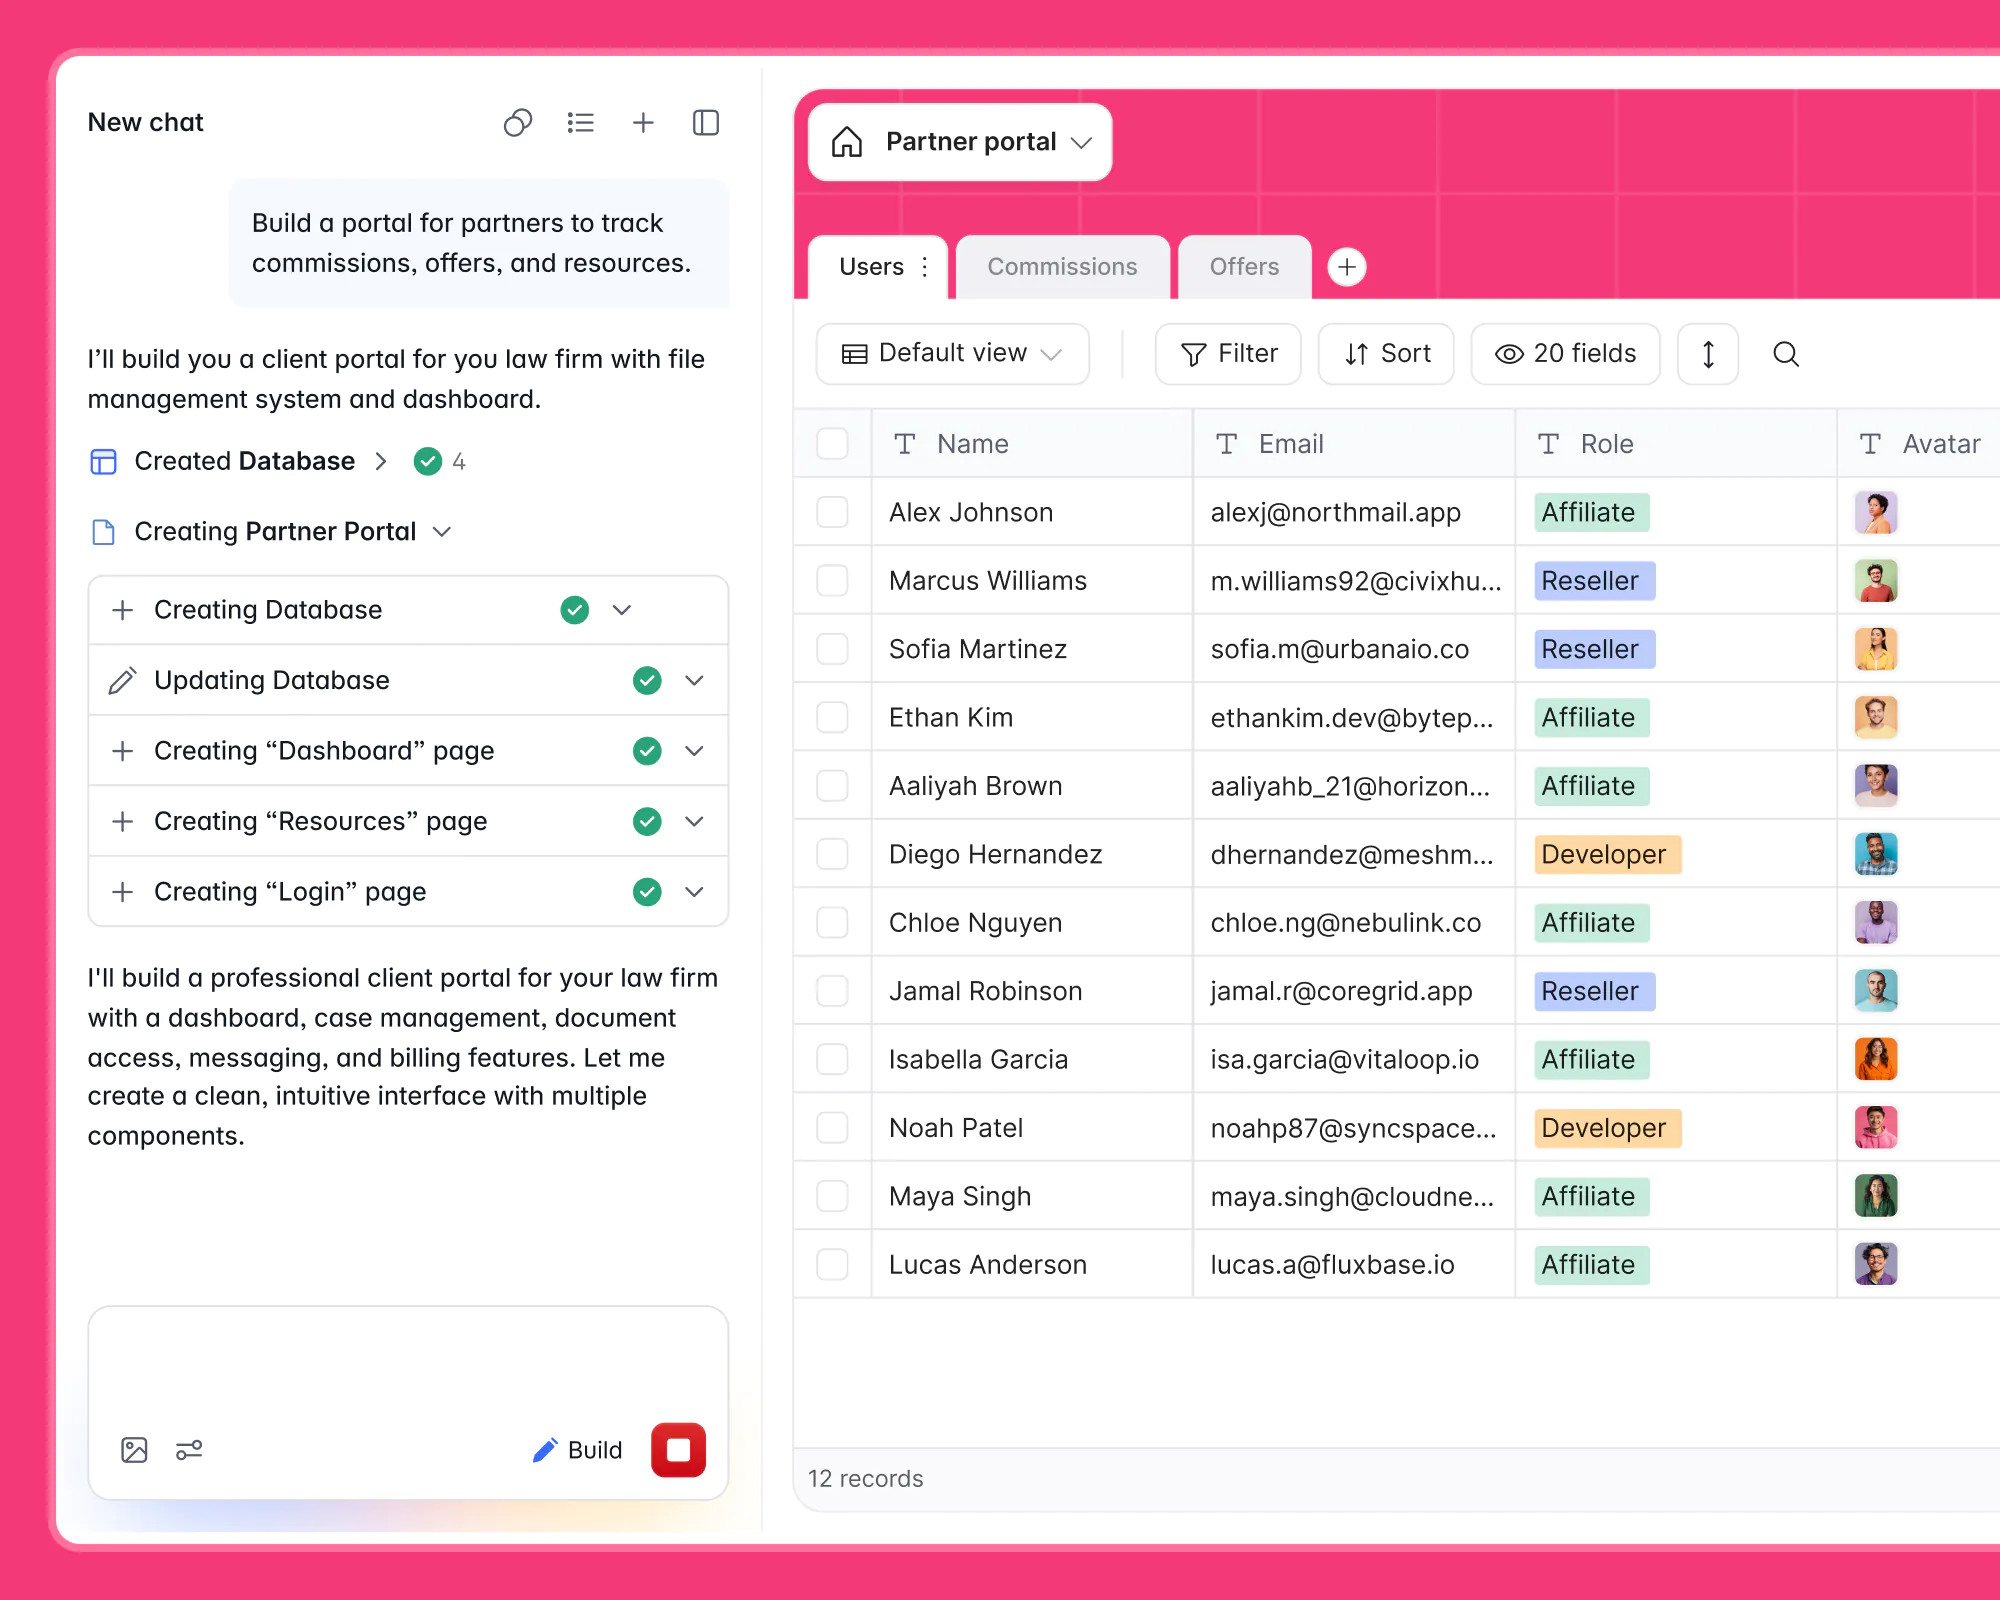This screenshot has height=1600, width=2000.
Task: Click the search magnifier icon in toolbar
Action: (1785, 354)
